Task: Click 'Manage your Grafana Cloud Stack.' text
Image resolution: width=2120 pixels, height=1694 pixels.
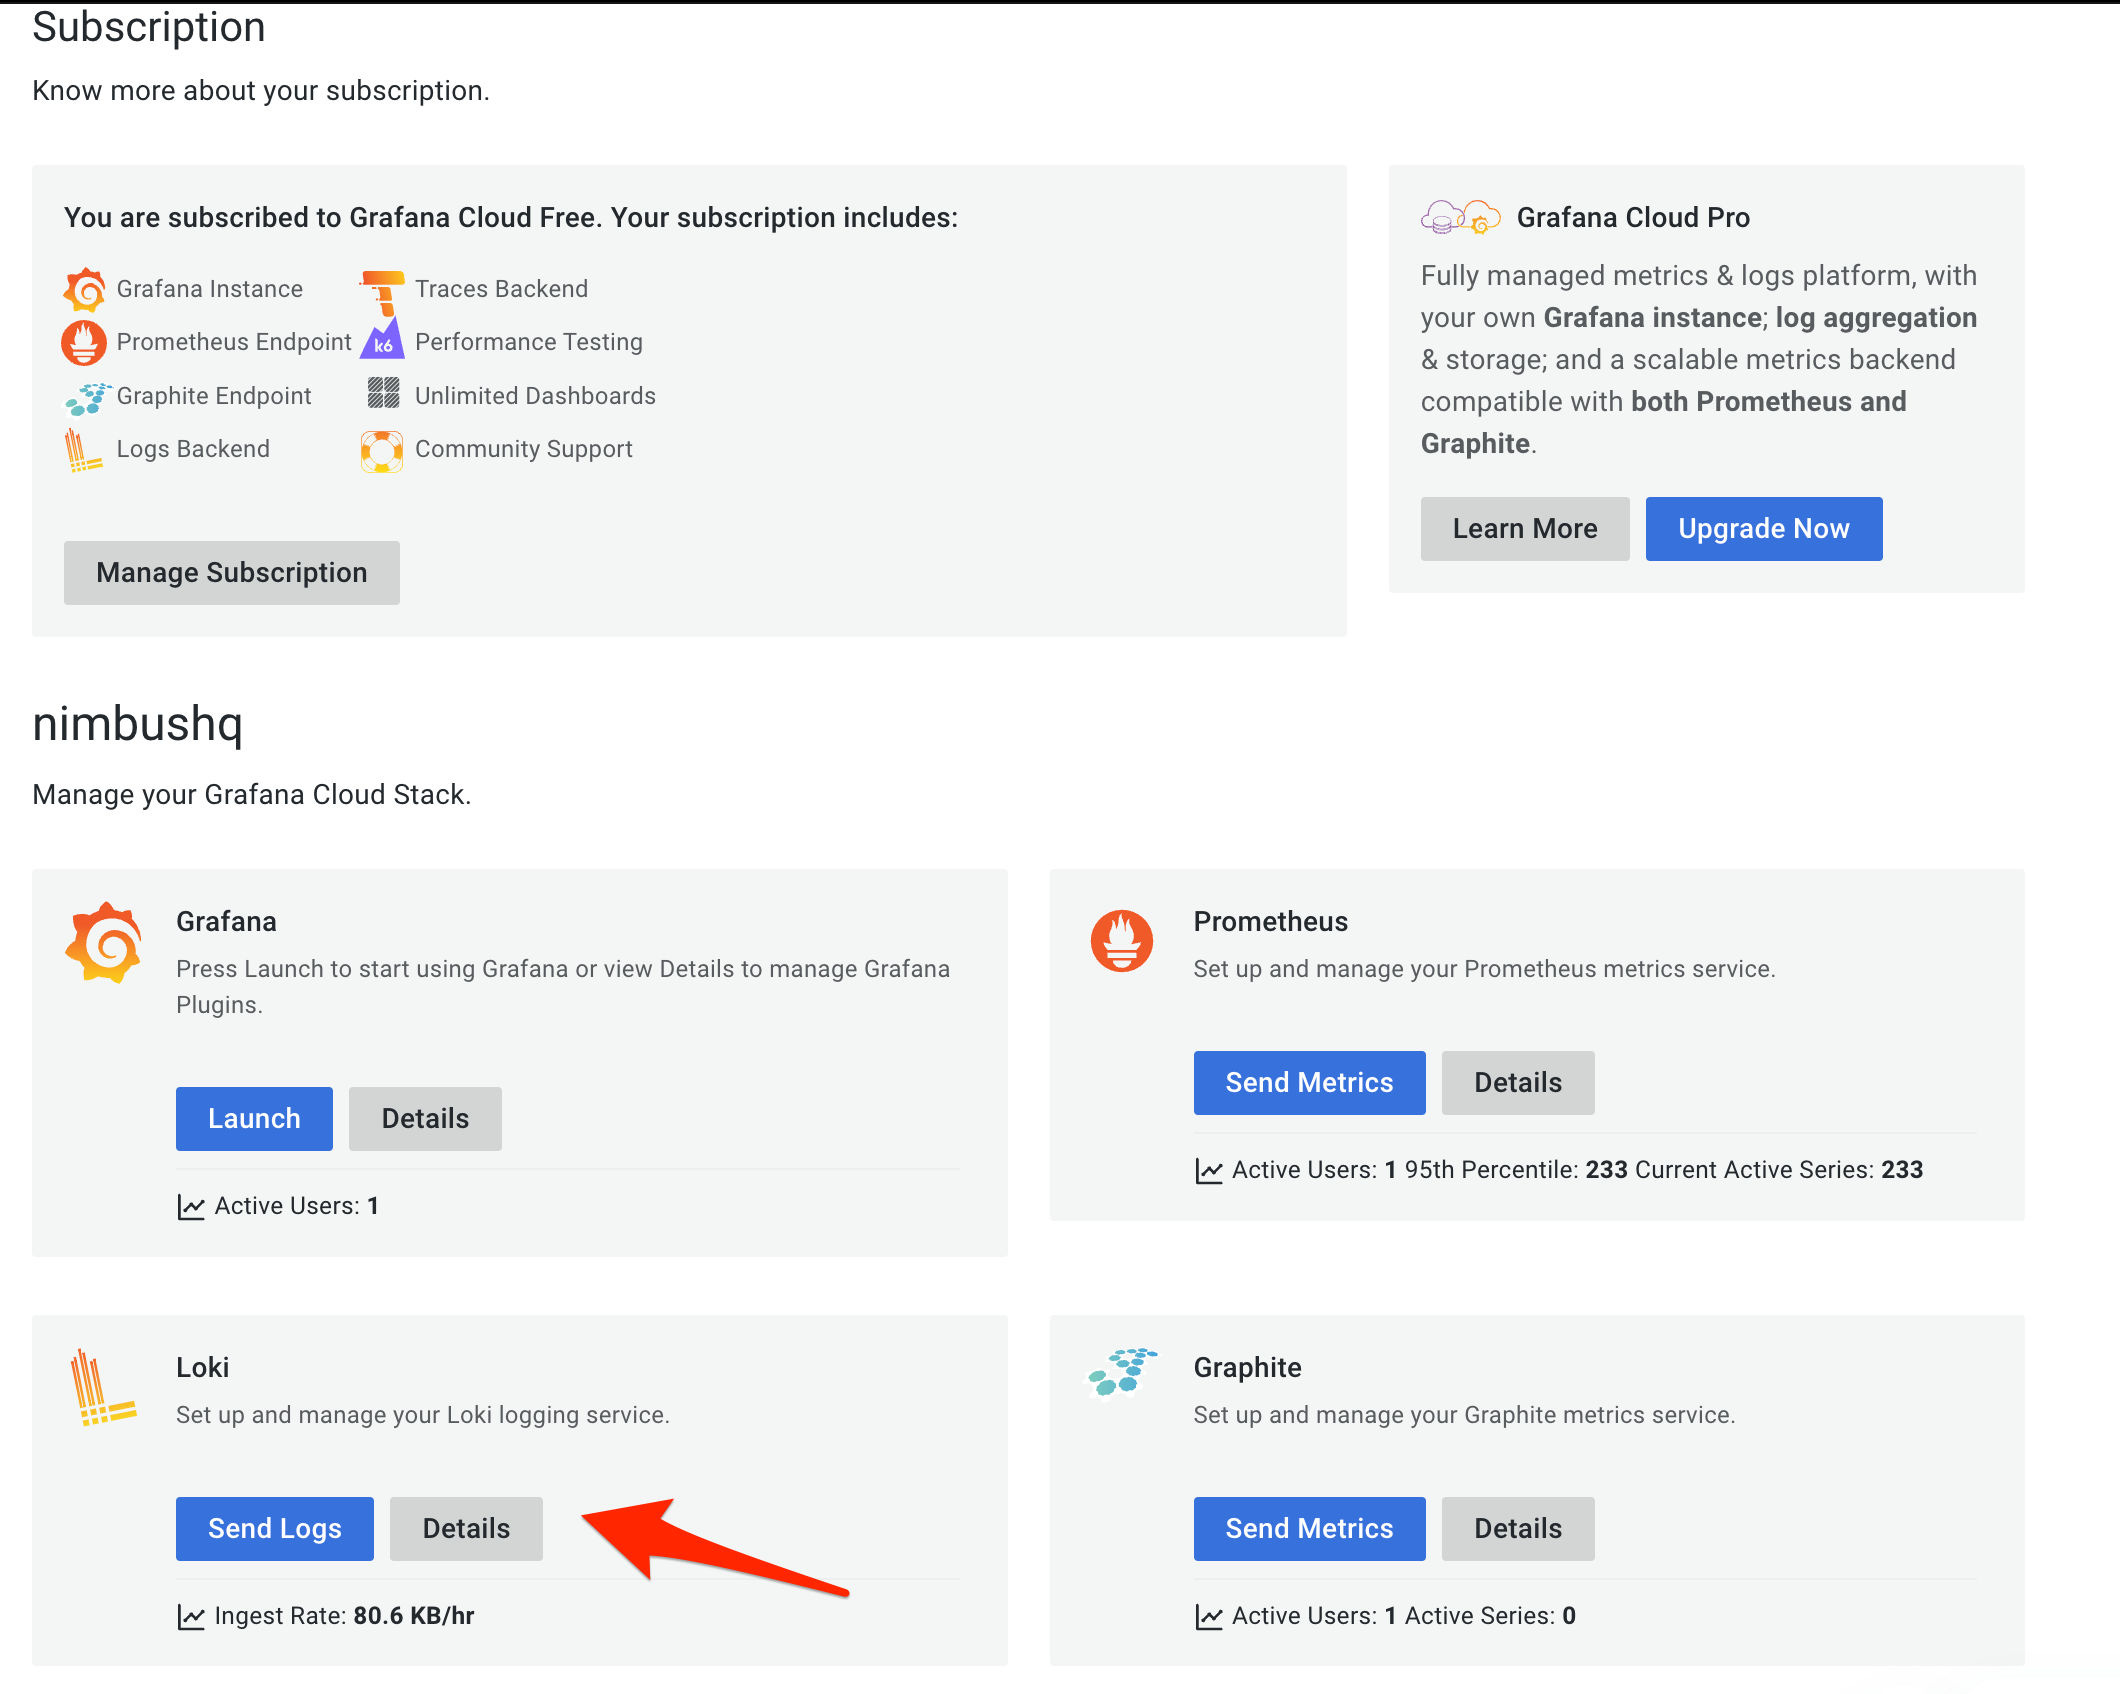Action: [x=252, y=795]
